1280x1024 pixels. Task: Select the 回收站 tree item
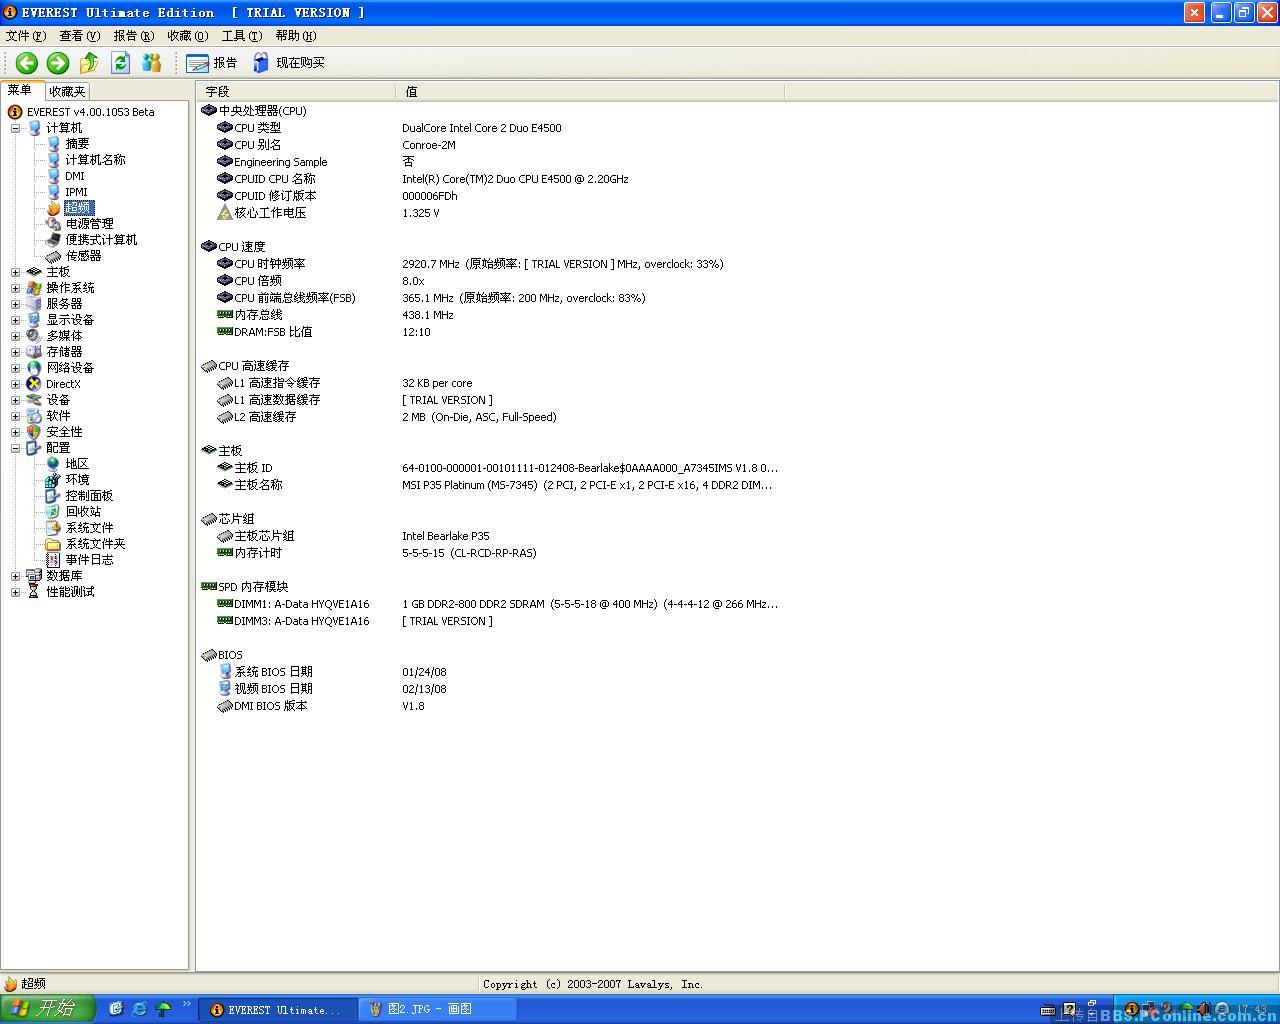click(x=83, y=512)
